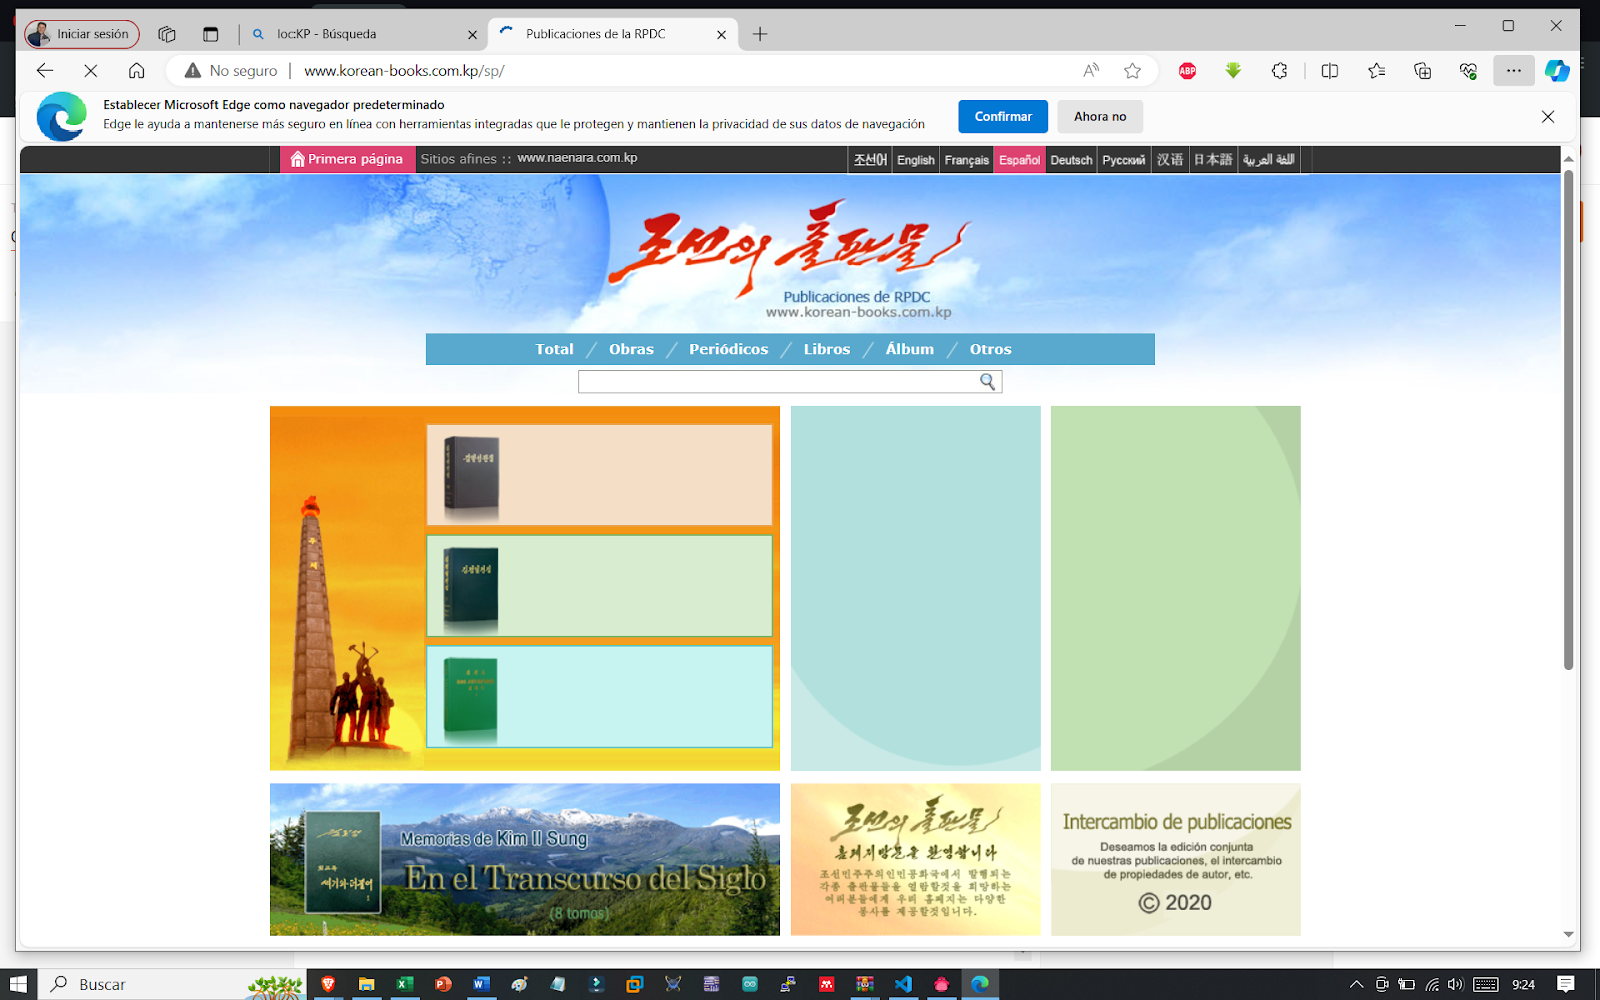Screen dimensions: 1600x1000
Task: Open the browser home page icon
Action: point(137,71)
